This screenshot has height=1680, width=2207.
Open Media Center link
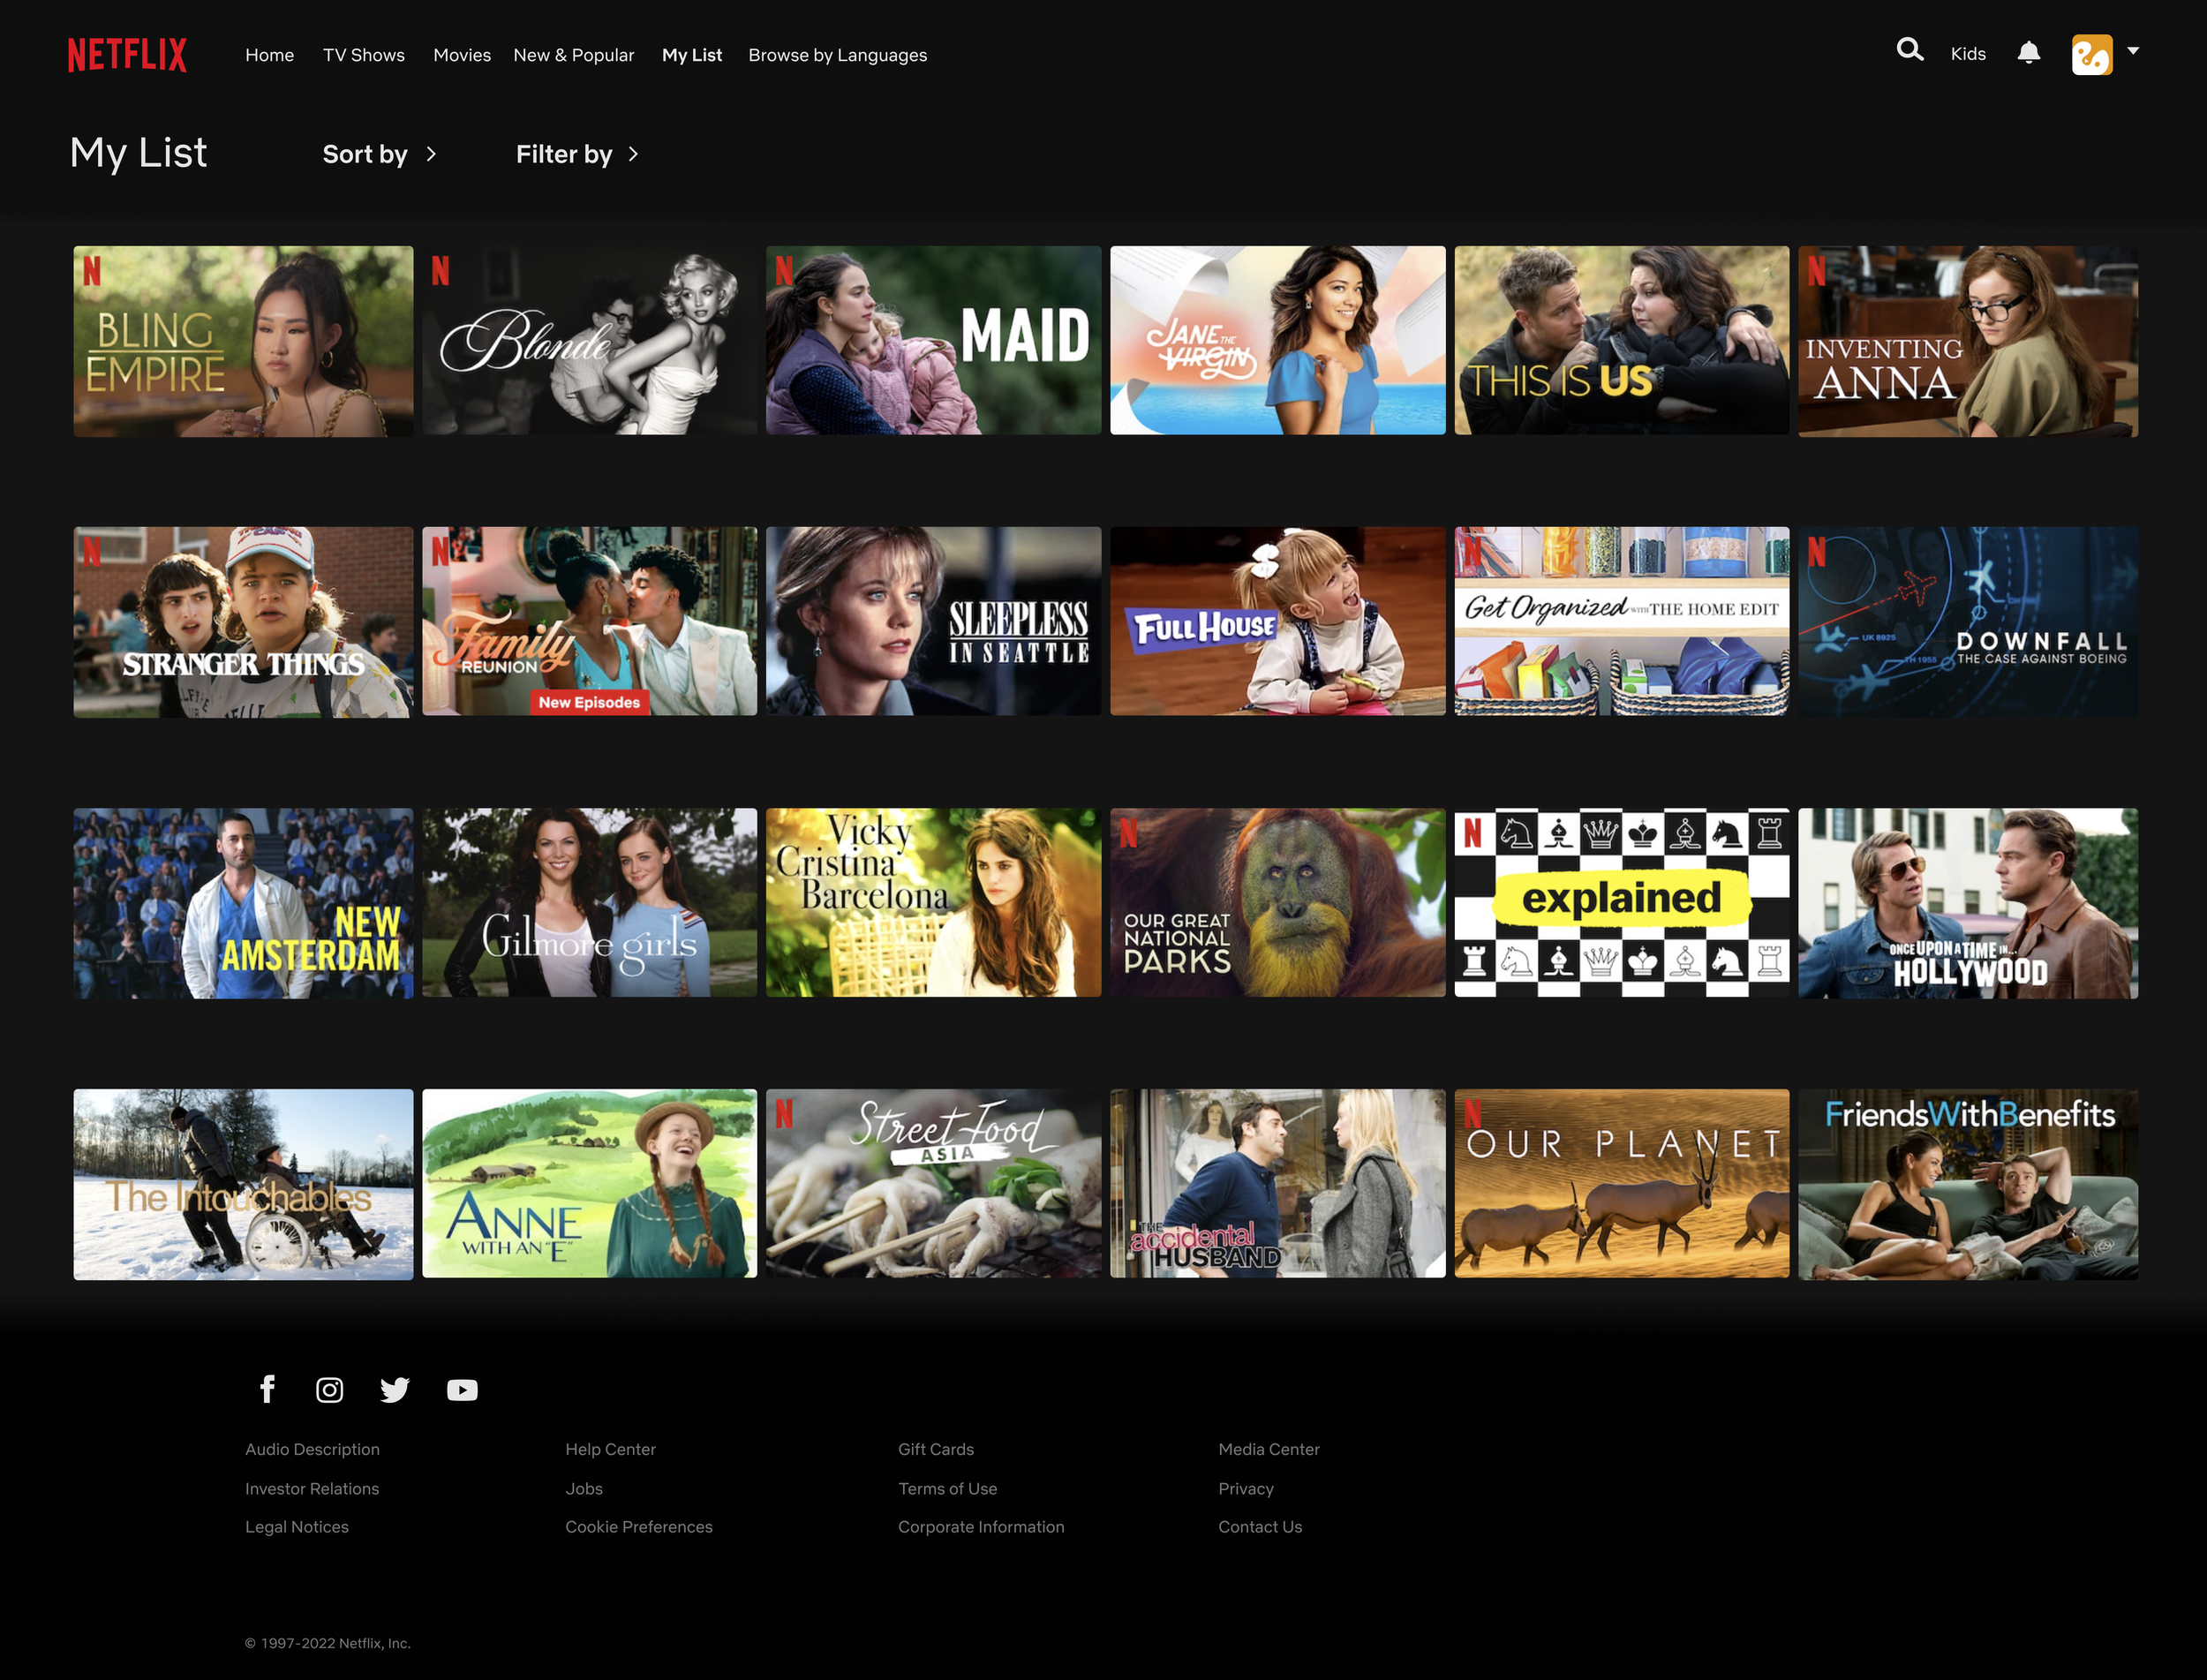coord(1269,1449)
